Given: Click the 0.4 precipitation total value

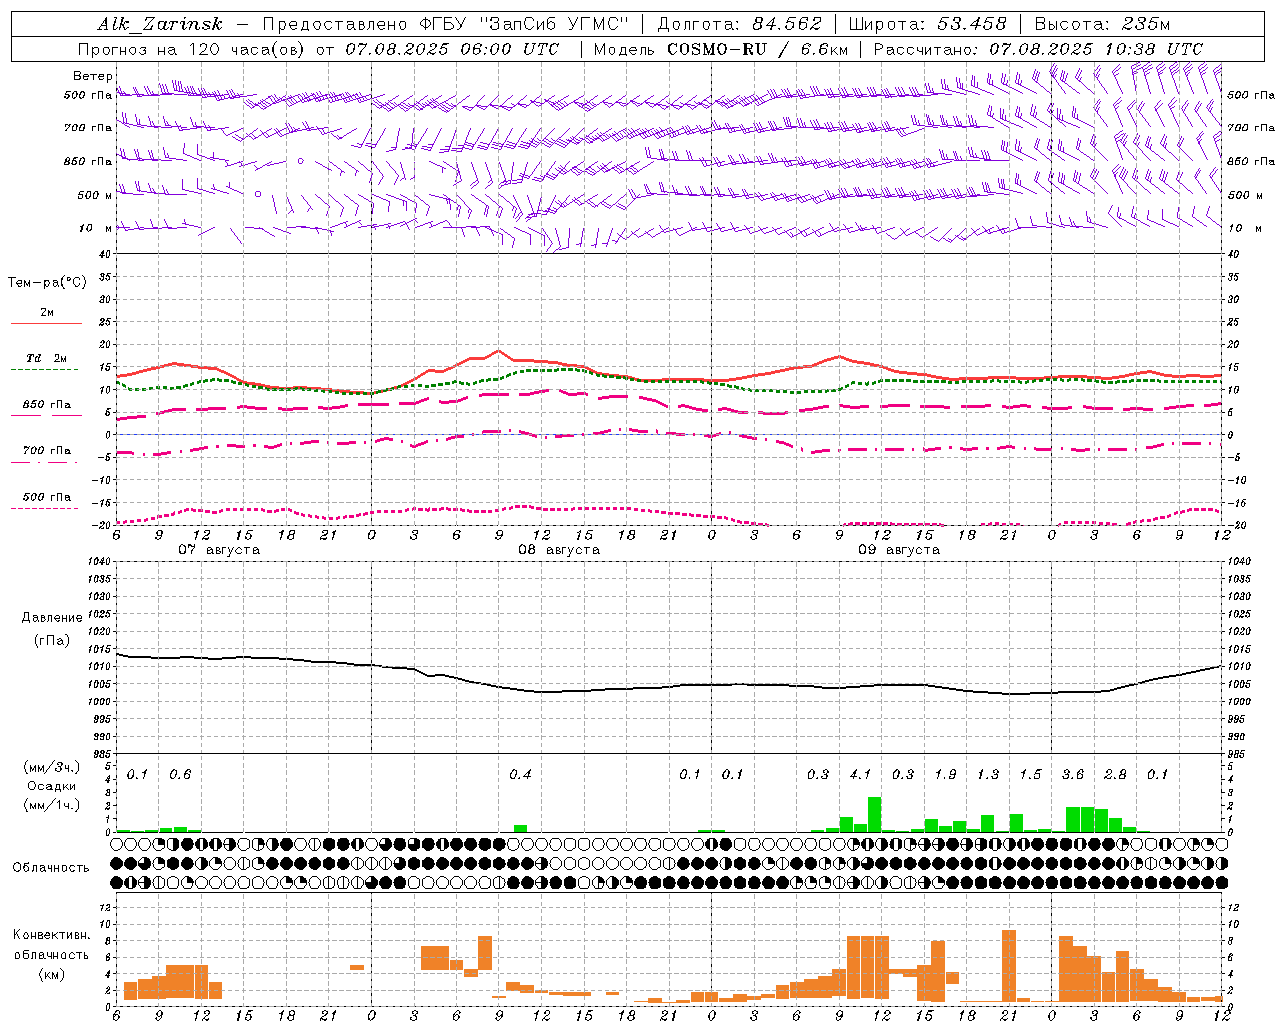Looking at the screenshot, I should (520, 774).
